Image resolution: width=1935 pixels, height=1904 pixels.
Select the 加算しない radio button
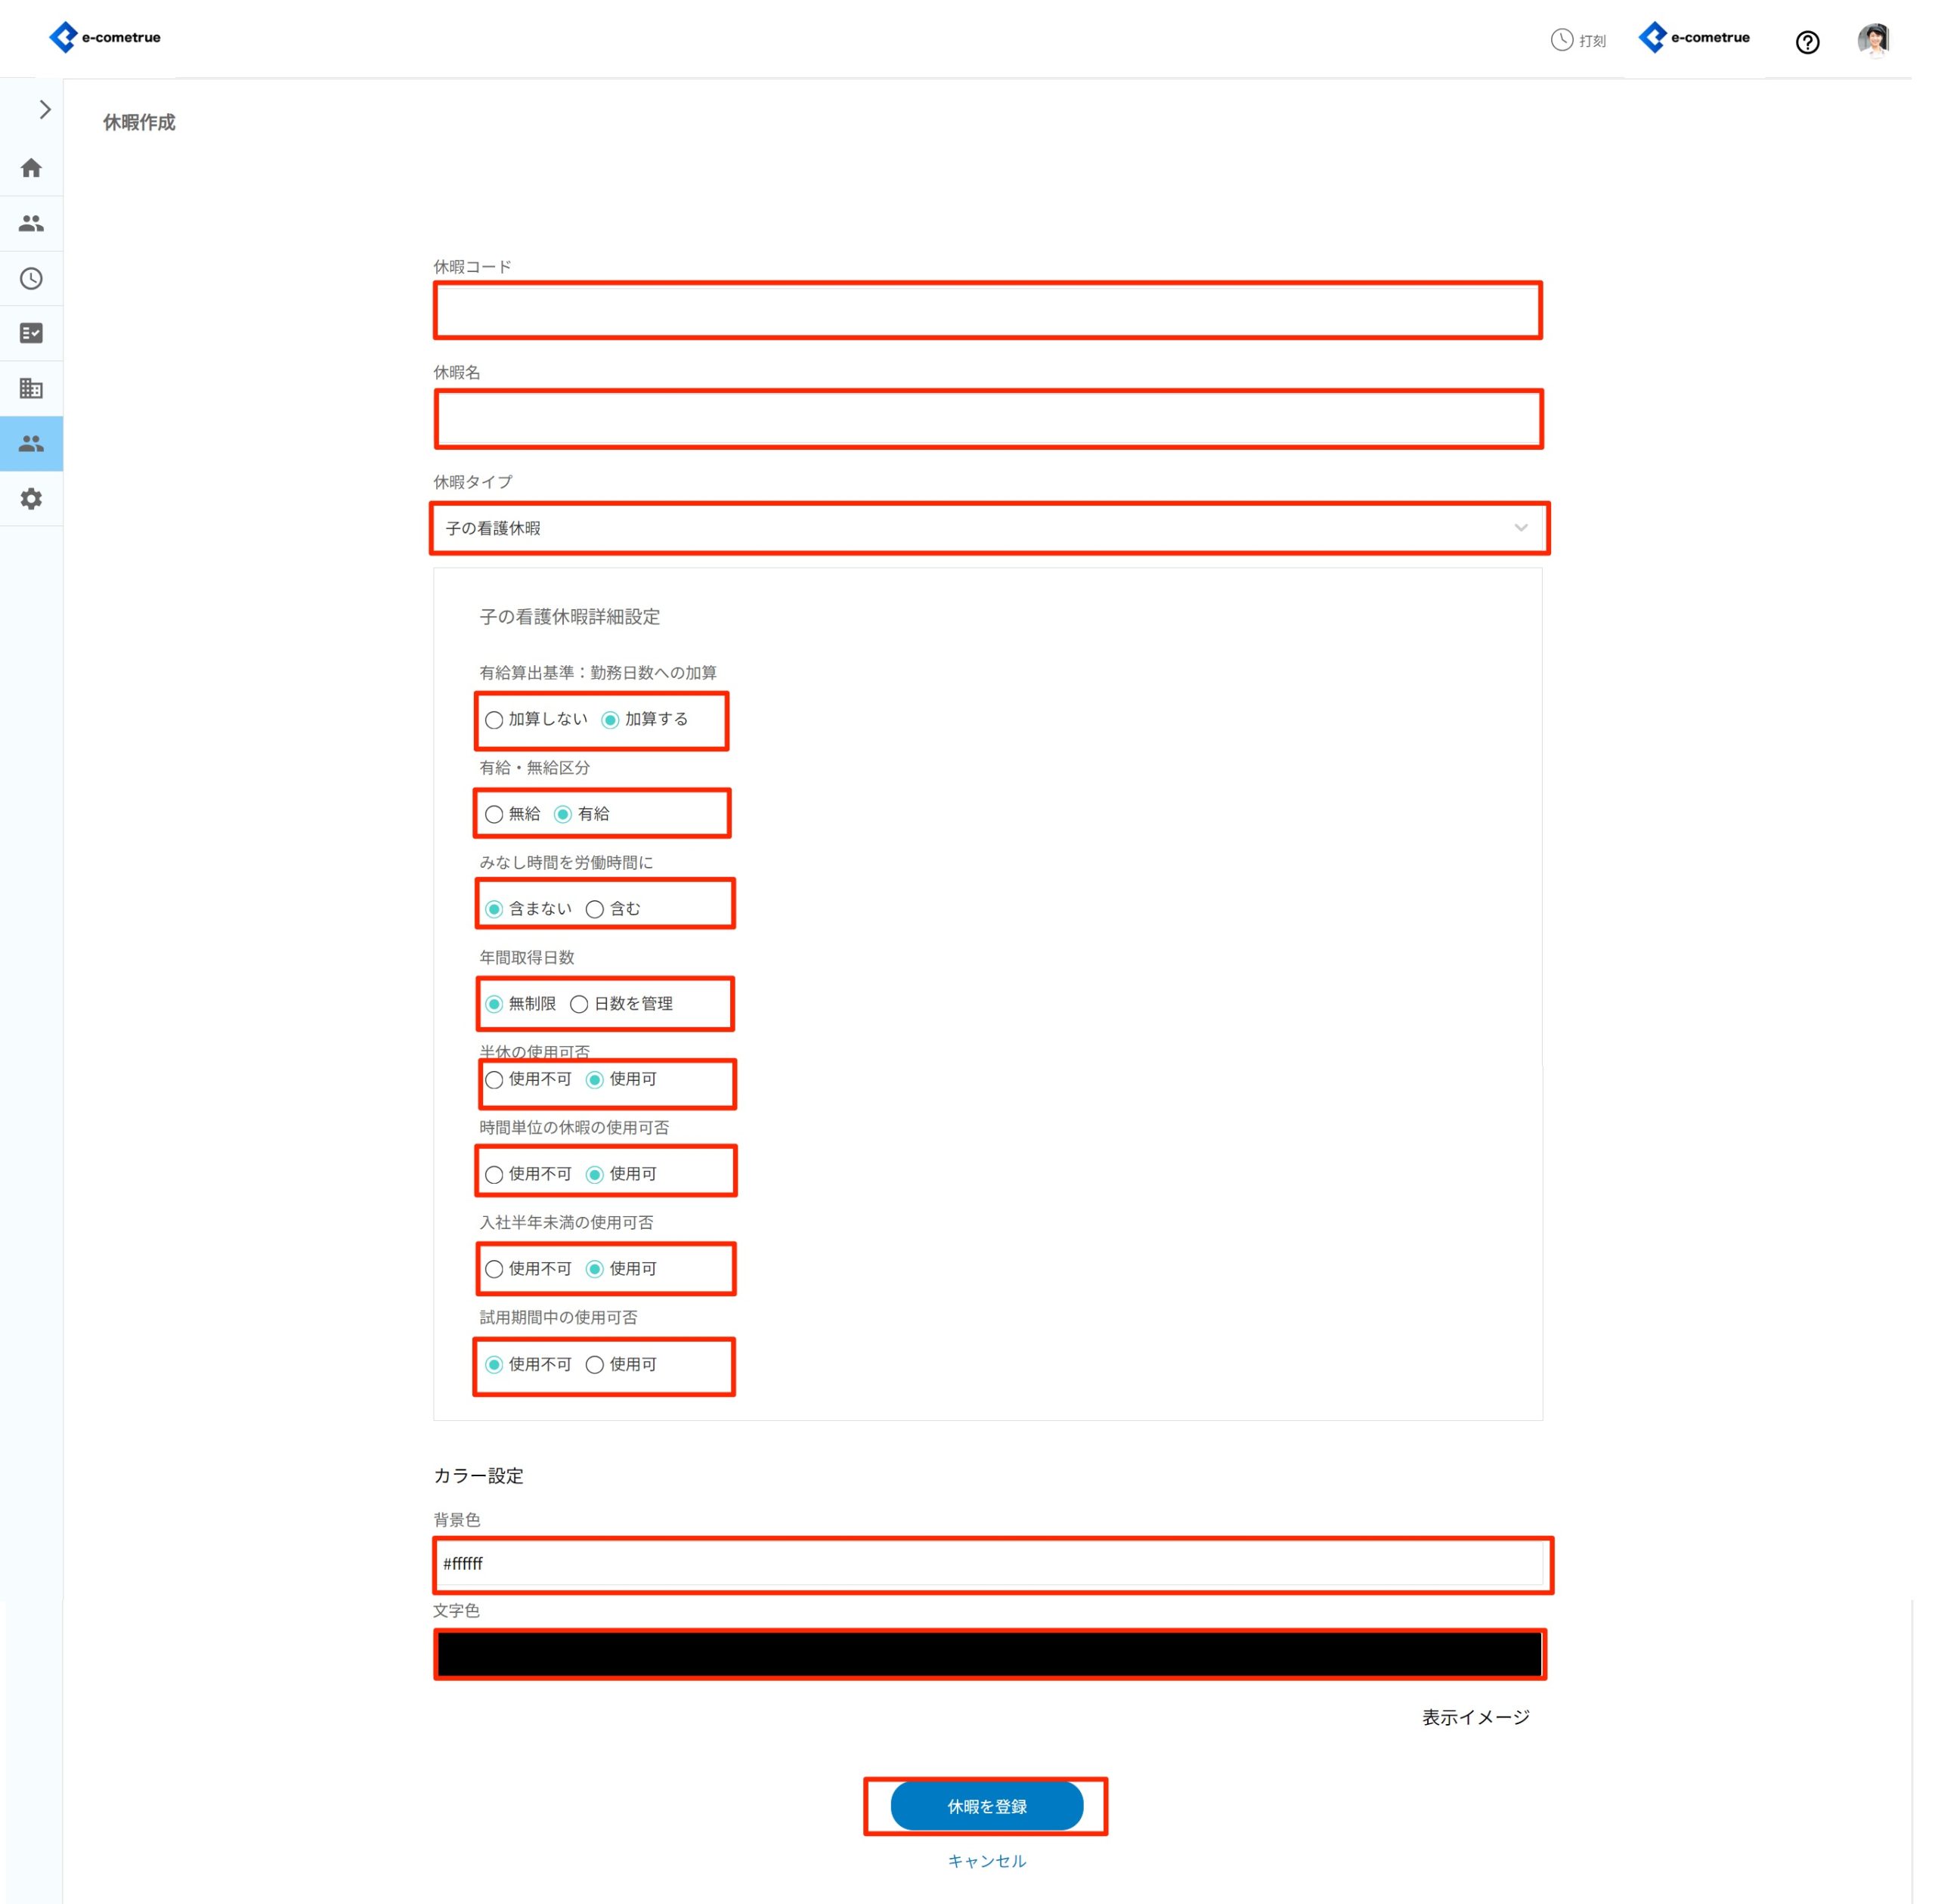pyautogui.click(x=494, y=720)
